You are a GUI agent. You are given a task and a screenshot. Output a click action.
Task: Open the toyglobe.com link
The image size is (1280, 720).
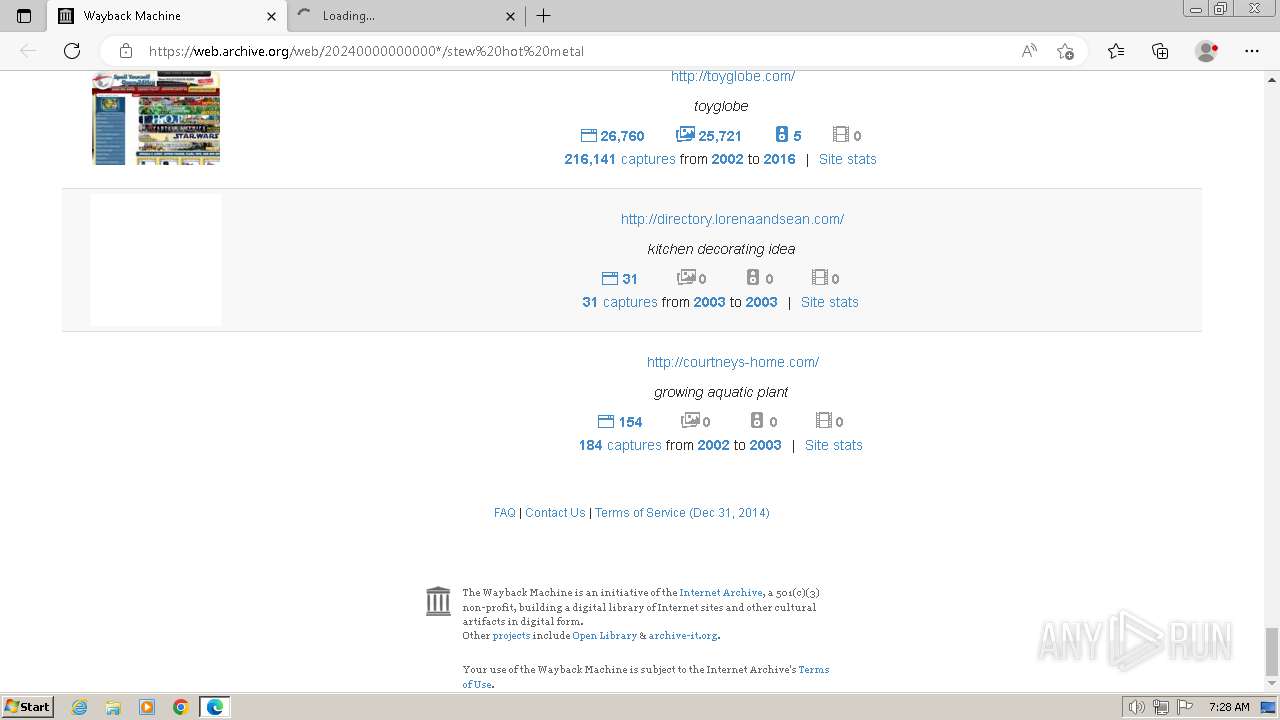733,76
